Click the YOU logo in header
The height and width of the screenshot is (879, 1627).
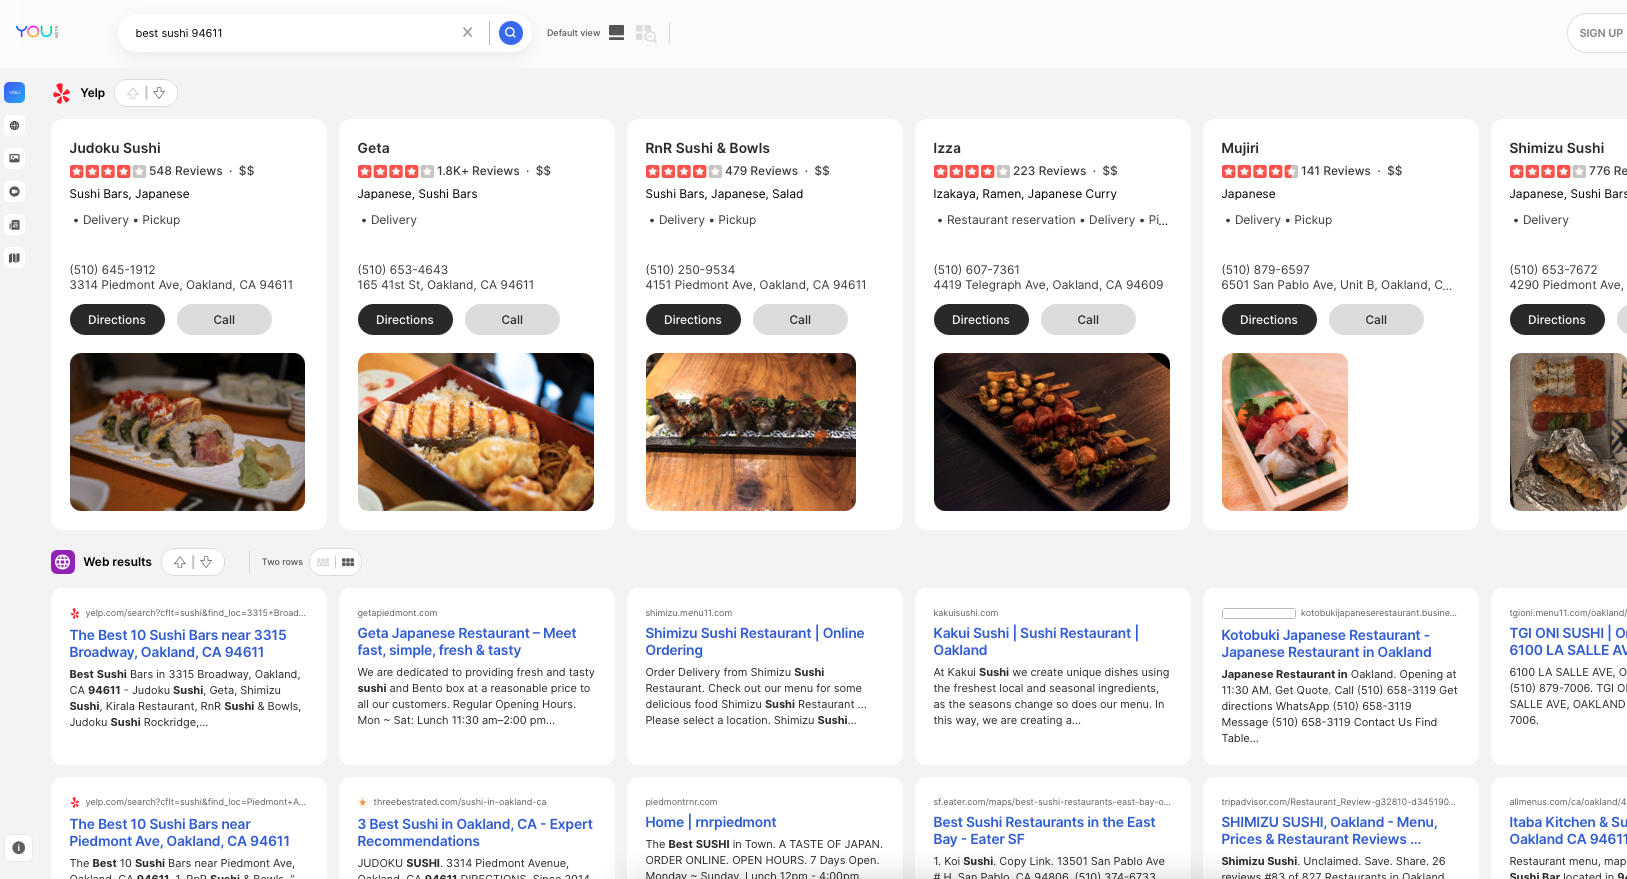[37, 32]
